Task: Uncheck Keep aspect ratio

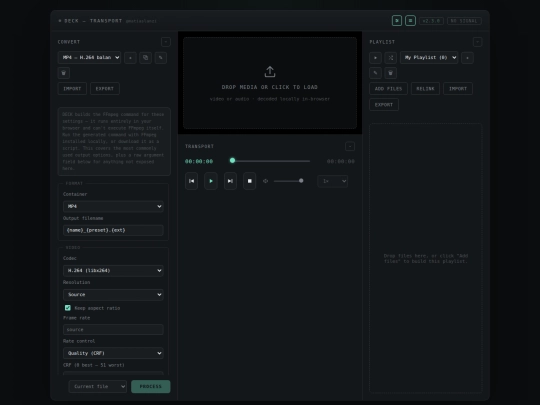Action: (x=68, y=308)
